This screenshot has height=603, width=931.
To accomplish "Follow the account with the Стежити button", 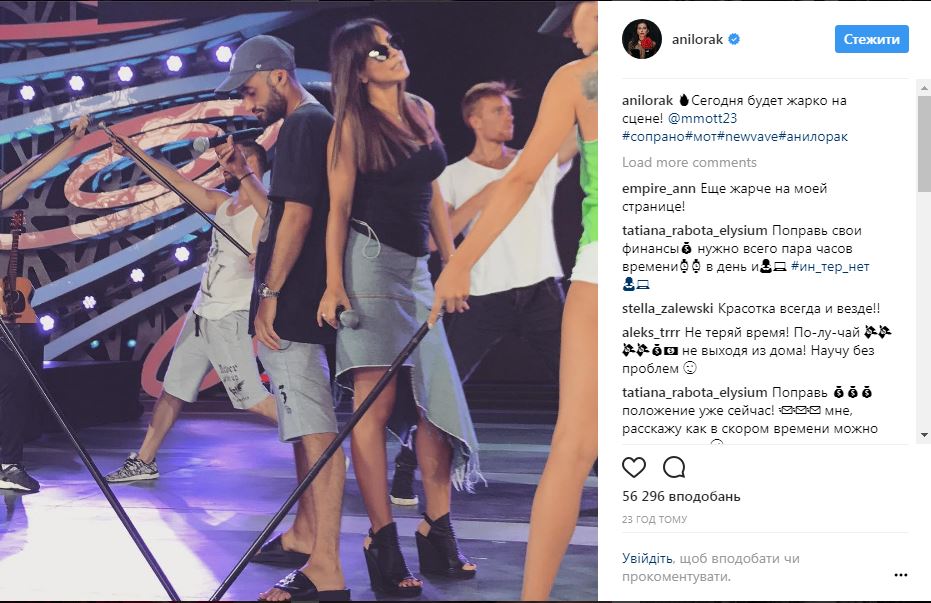I will click(872, 39).
